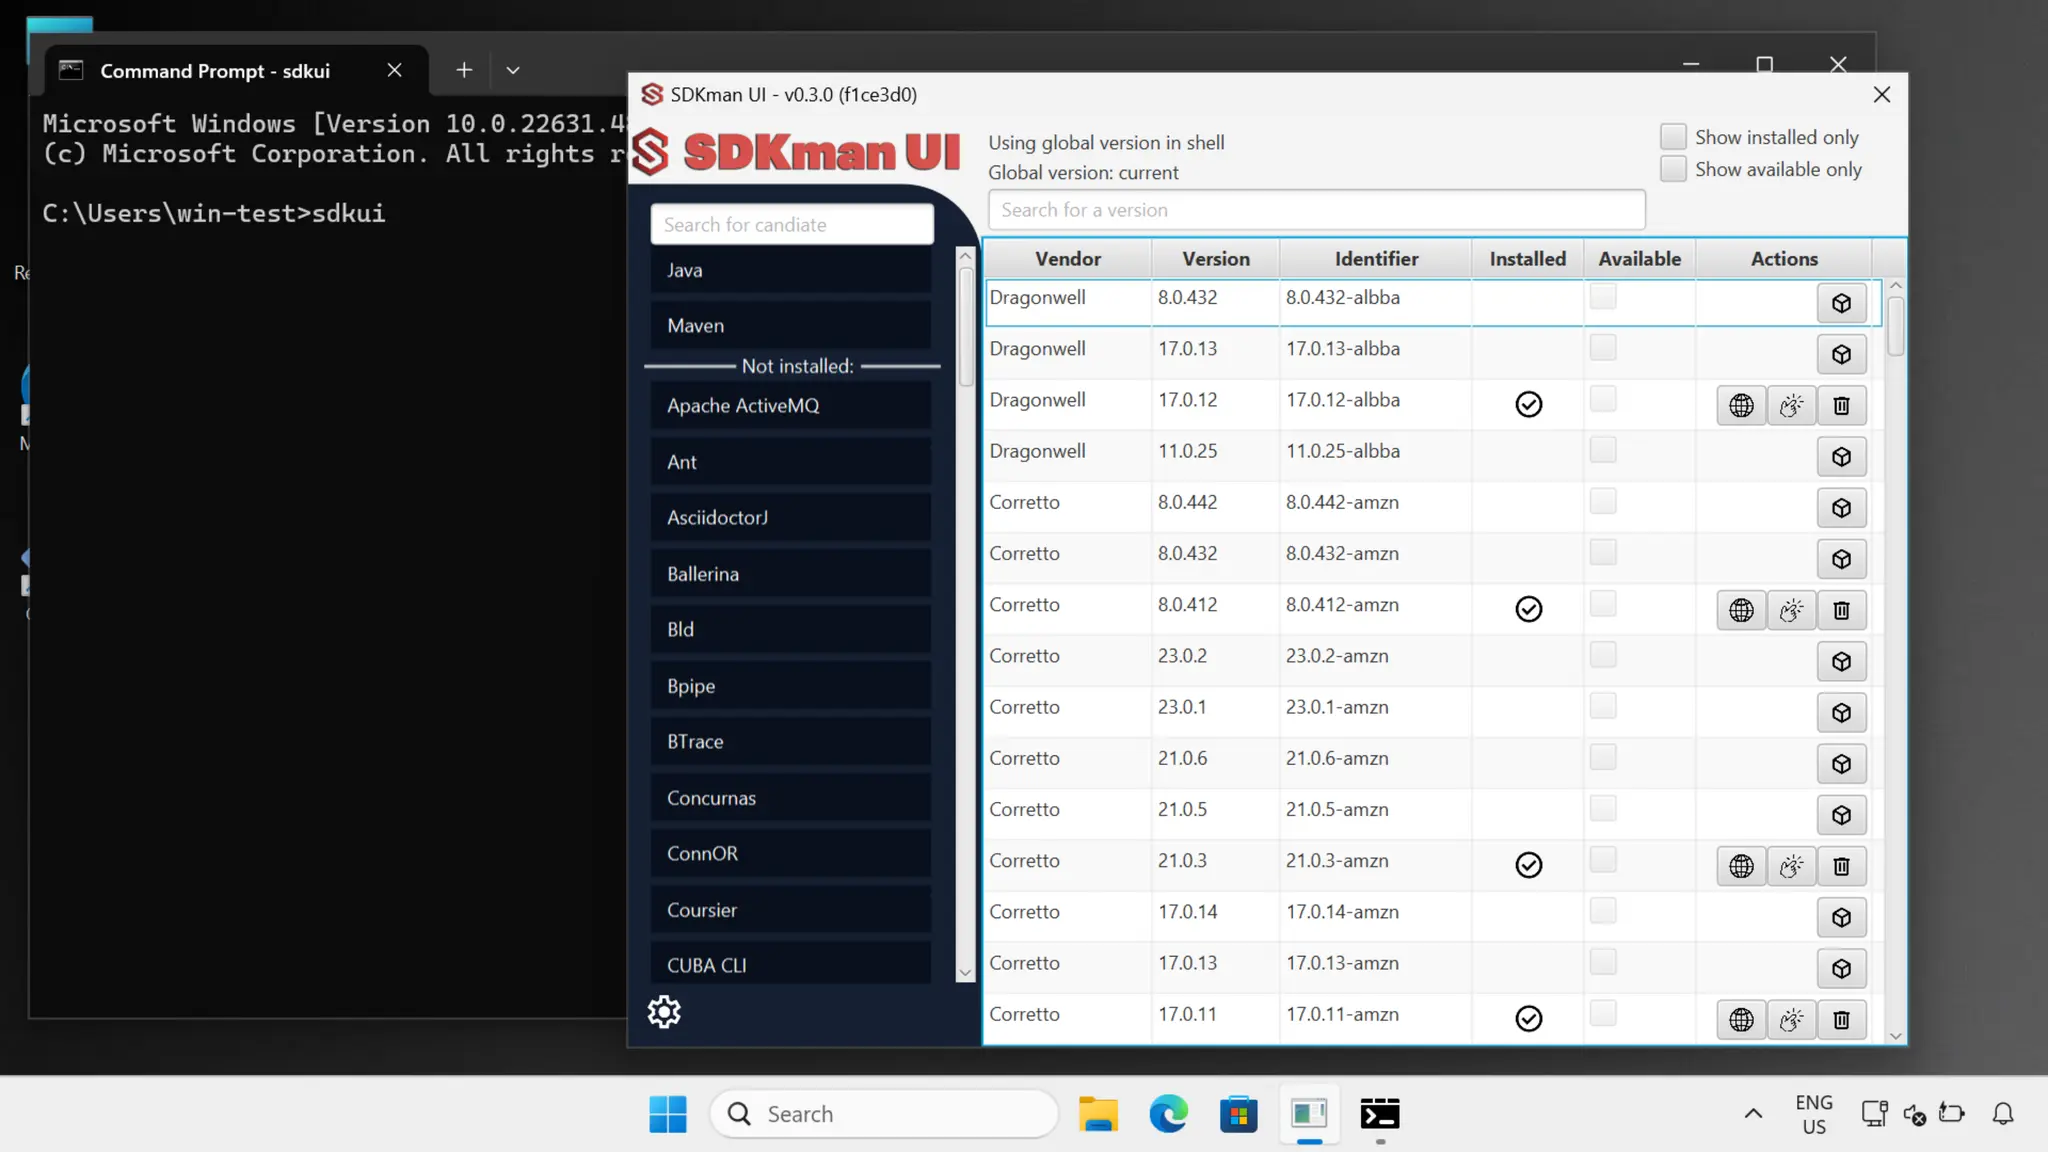
Task: Open the terminal tab dropdown chevron
Action: 513,70
